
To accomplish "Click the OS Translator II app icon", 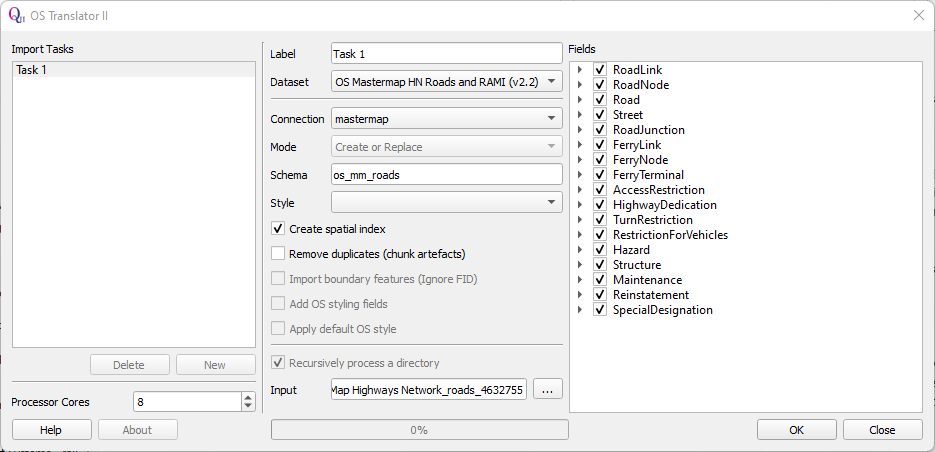I will point(16,16).
